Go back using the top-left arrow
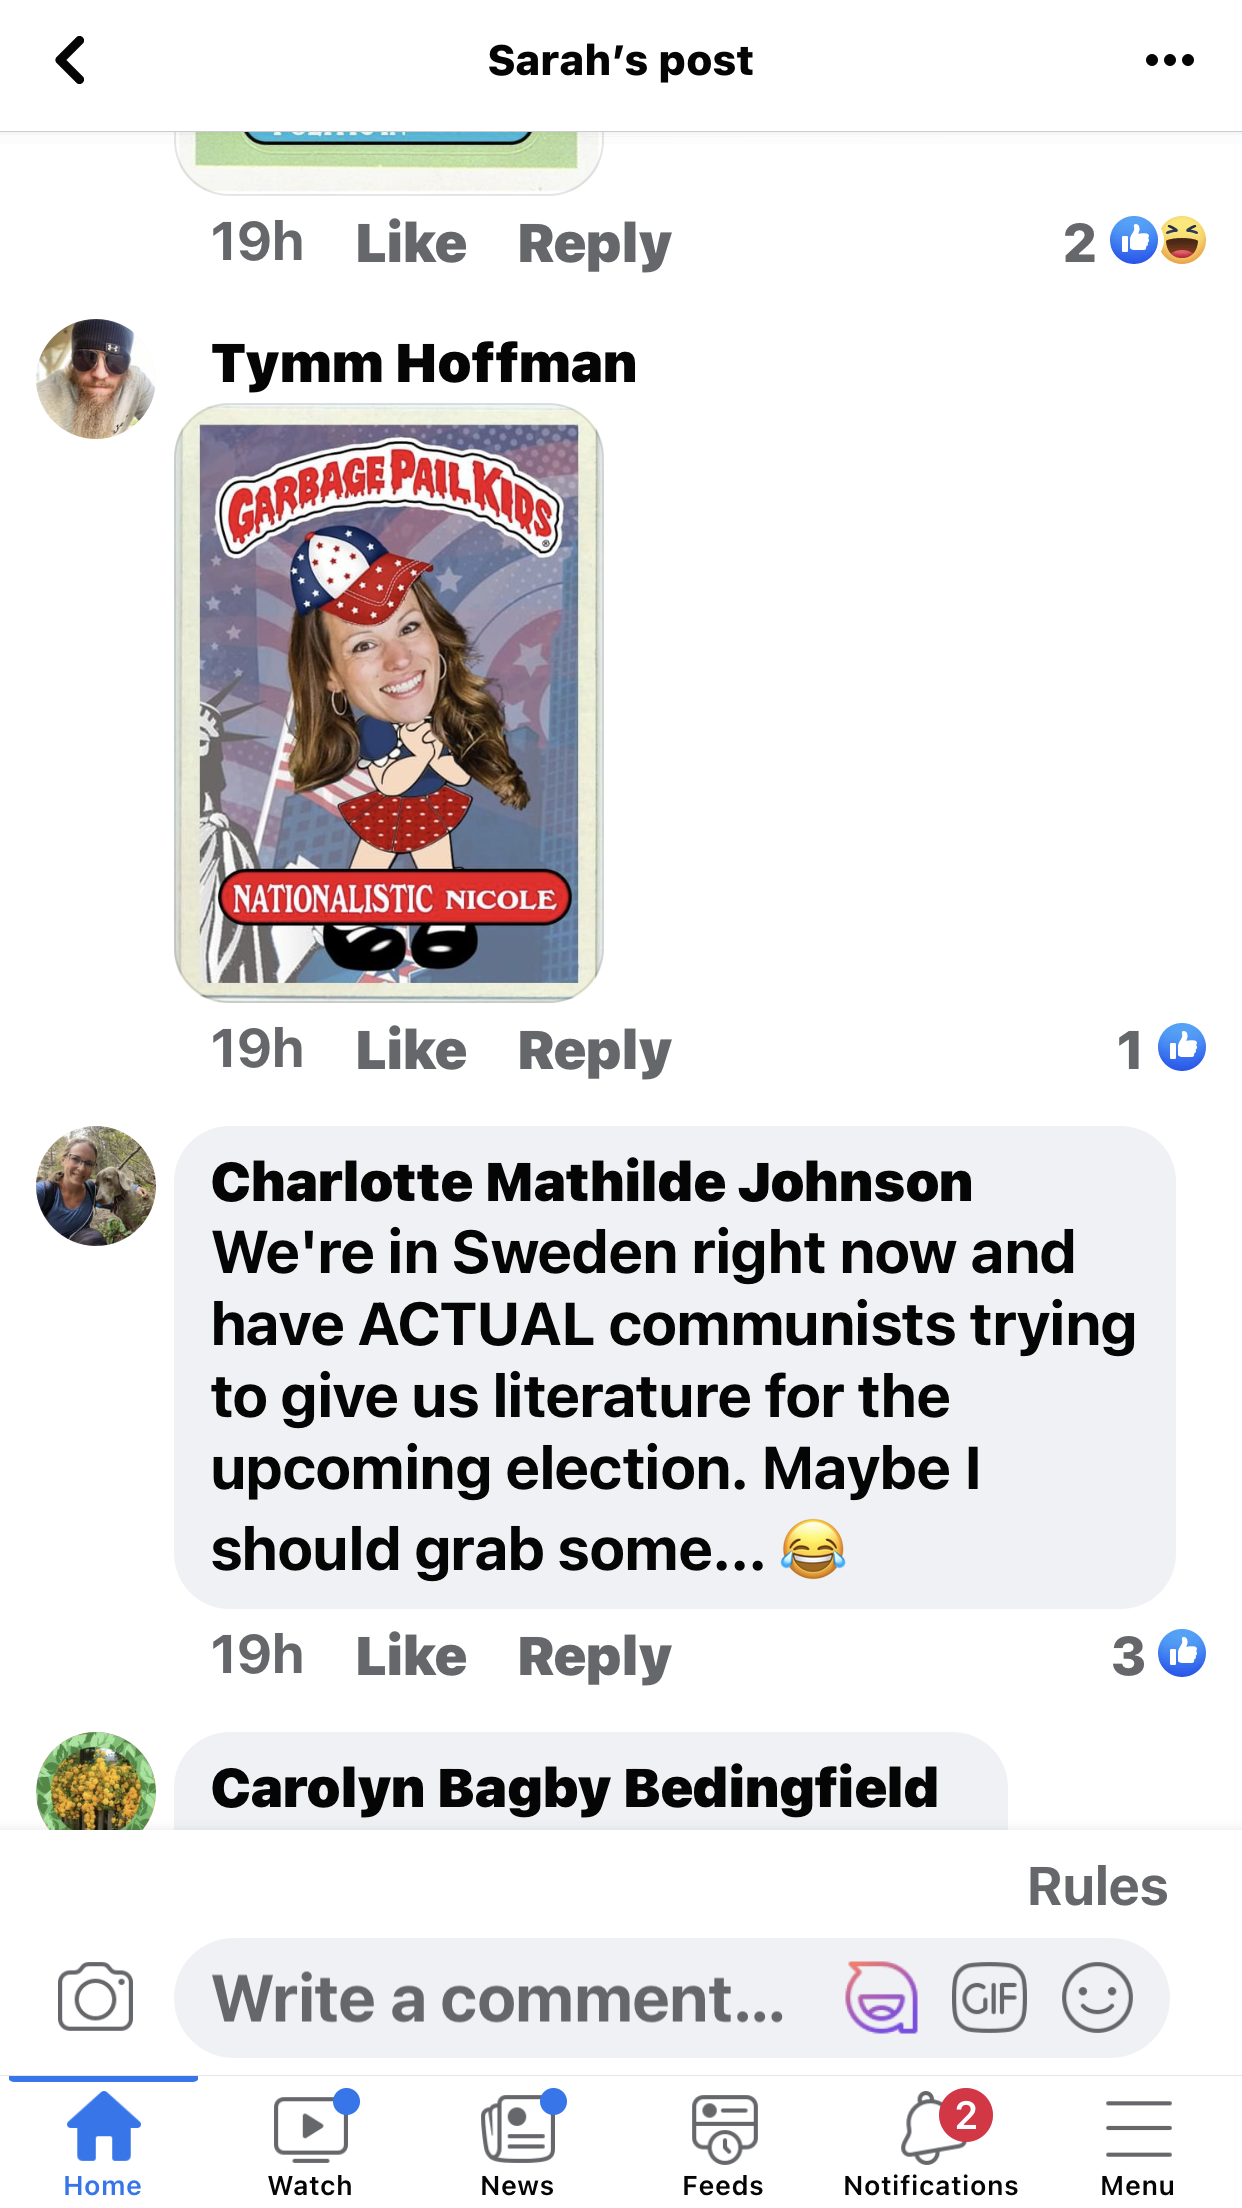The image size is (1242, 2208). [x=70, y=60]
